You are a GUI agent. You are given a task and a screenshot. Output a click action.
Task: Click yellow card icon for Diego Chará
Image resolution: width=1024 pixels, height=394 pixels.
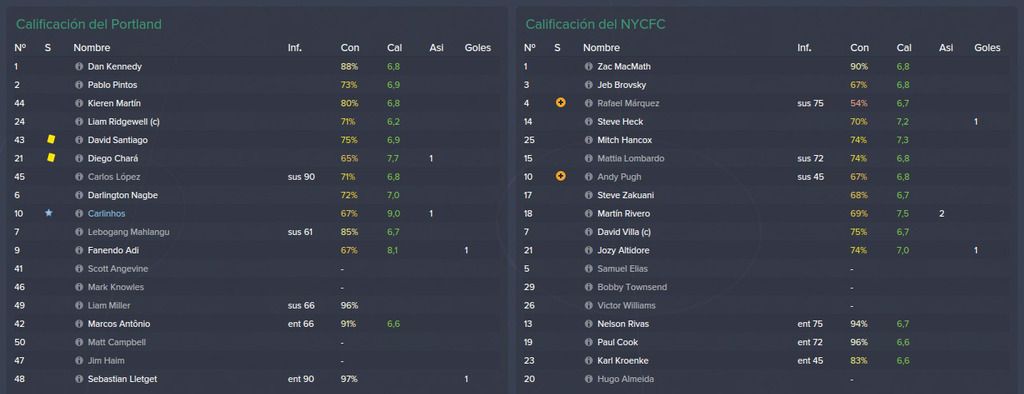tap(51, 158)
